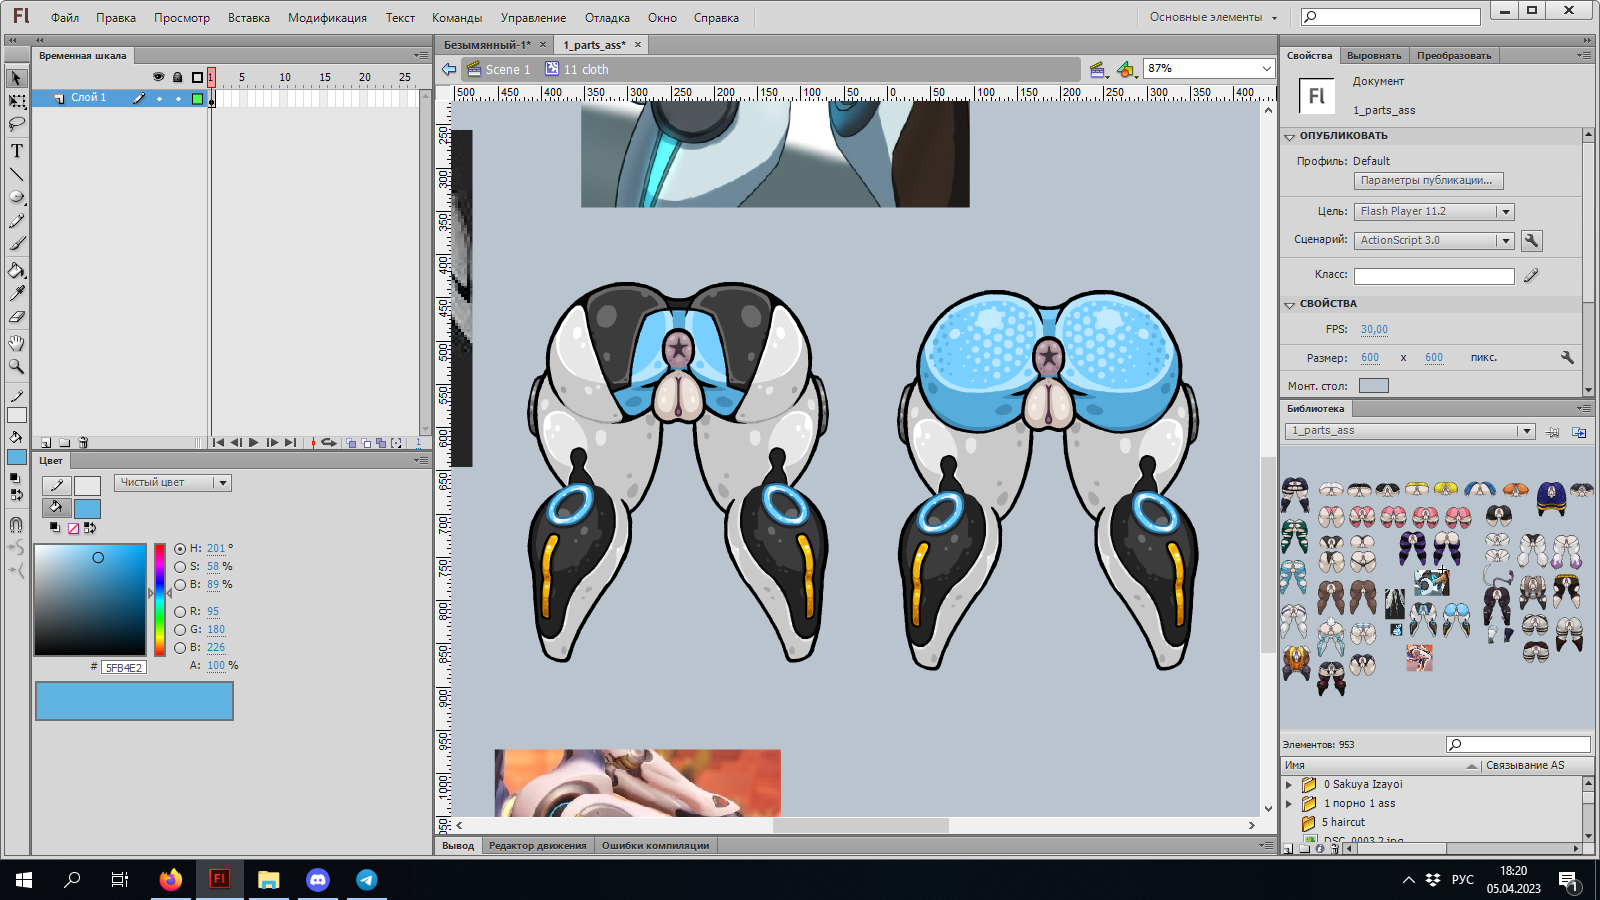Collapse the СВОЙСТВА section

[1290, 304]
